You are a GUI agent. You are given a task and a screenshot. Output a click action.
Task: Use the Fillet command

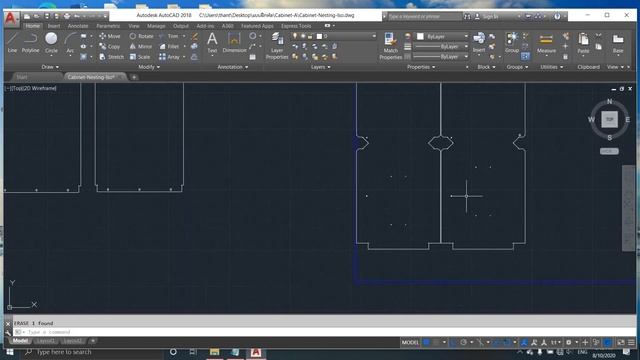click(x=169, y=47)
